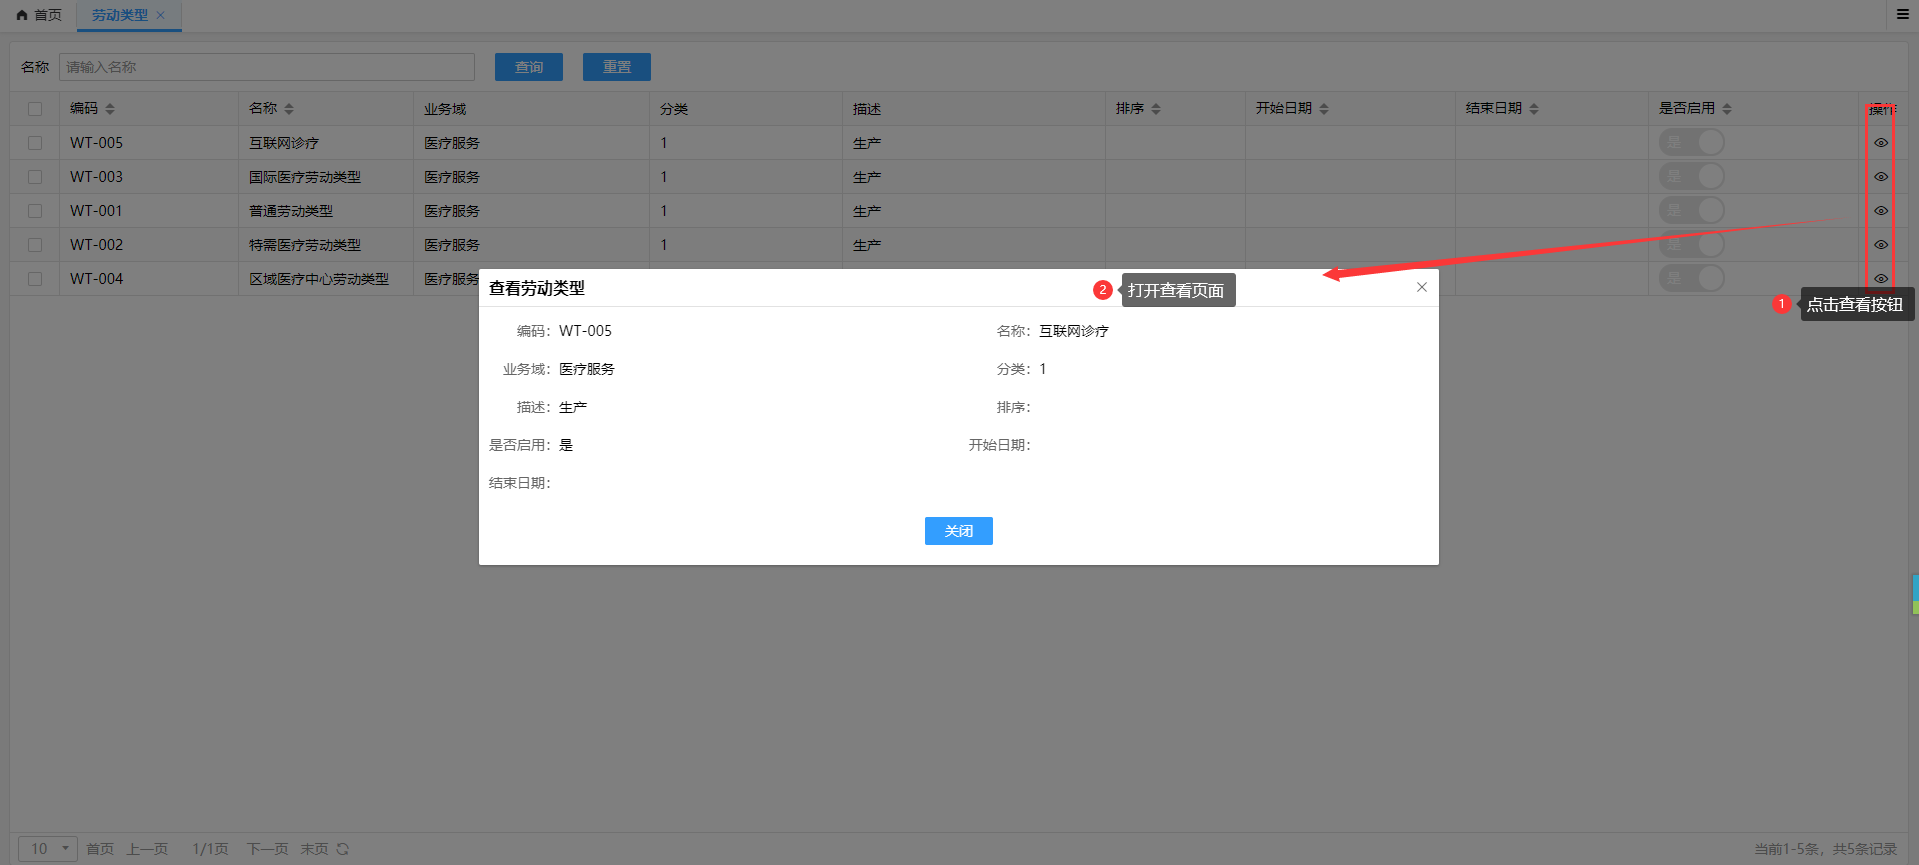Click the 请输入名称 name input field
The image size is (1919, 865).
click(x=266, y=67)
